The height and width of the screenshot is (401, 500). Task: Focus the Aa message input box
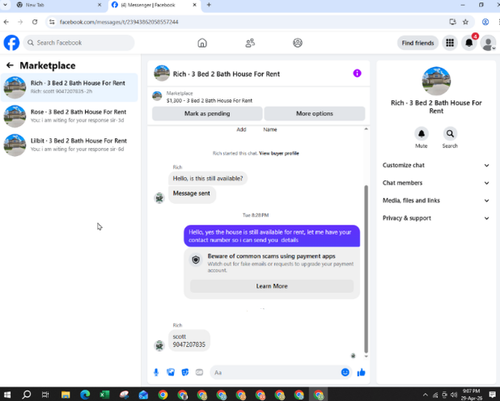pos(275,372)
